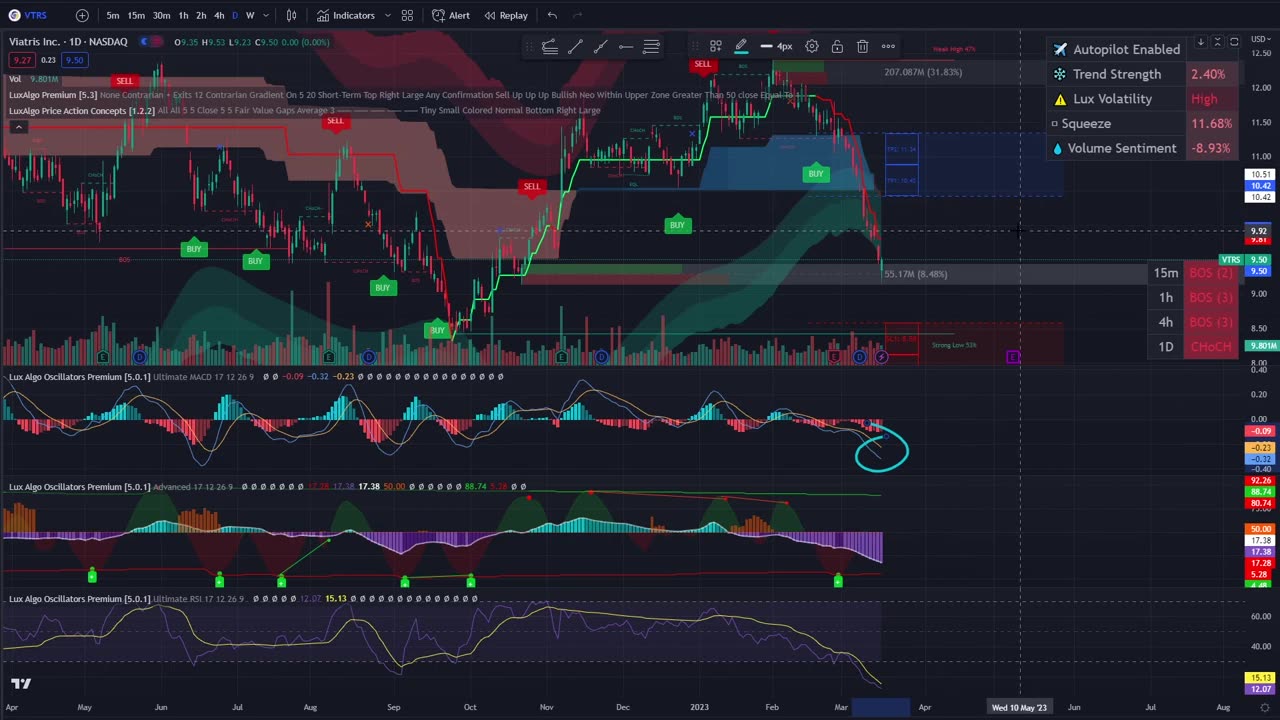Select the extended line drawing tool
The width and height of the screenshot is (1280, 720).
point(600,46)
